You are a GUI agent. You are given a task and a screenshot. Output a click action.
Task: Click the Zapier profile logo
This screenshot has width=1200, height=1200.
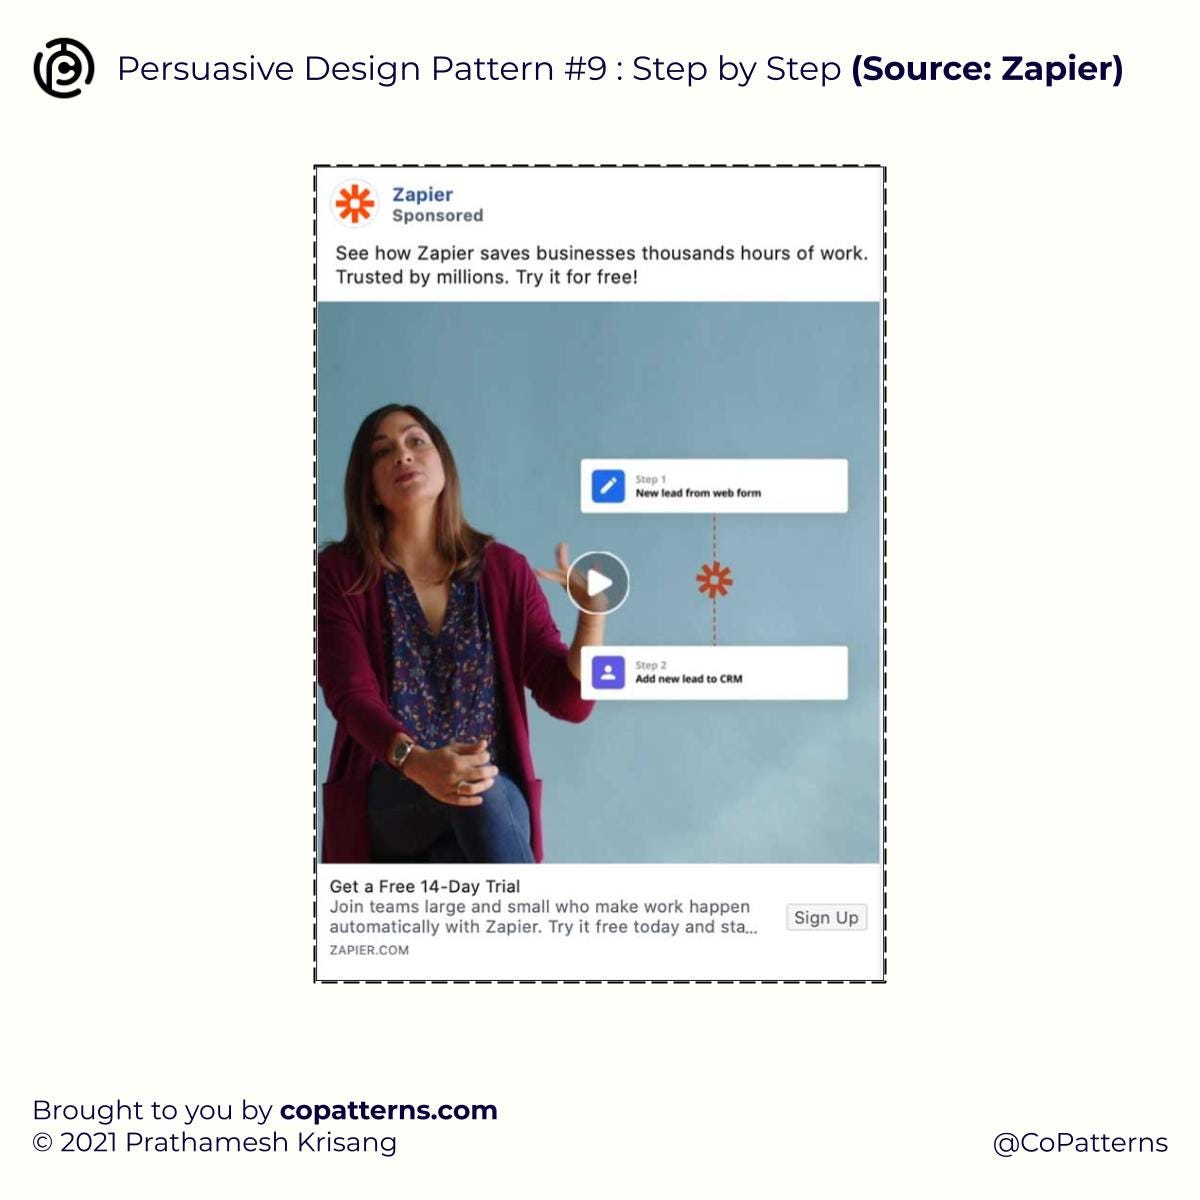click(354, 204)
